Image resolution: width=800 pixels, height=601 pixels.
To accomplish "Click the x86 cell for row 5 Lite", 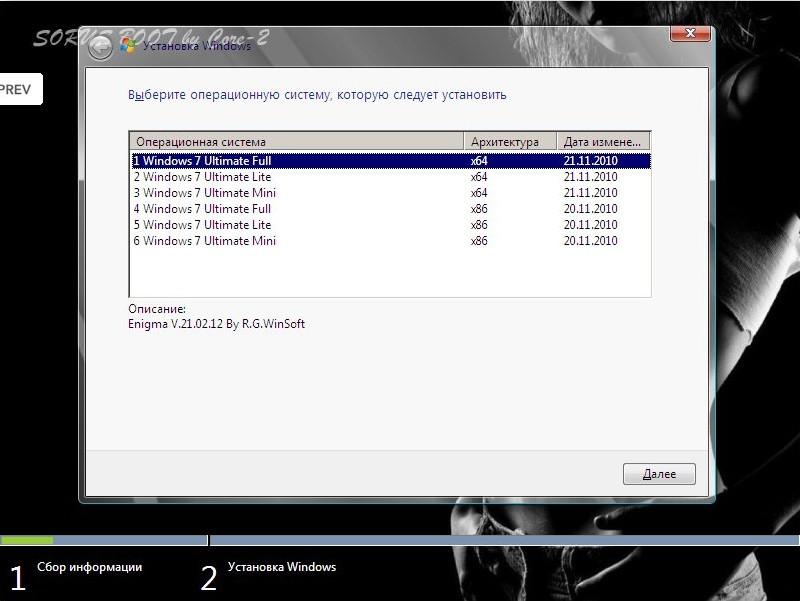I will pos(479,225).
